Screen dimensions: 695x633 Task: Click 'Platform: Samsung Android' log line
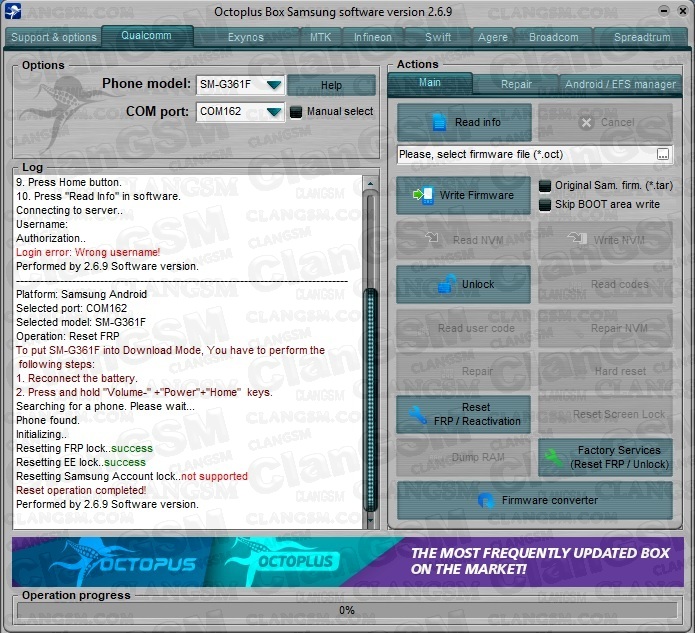coord(82,294)
